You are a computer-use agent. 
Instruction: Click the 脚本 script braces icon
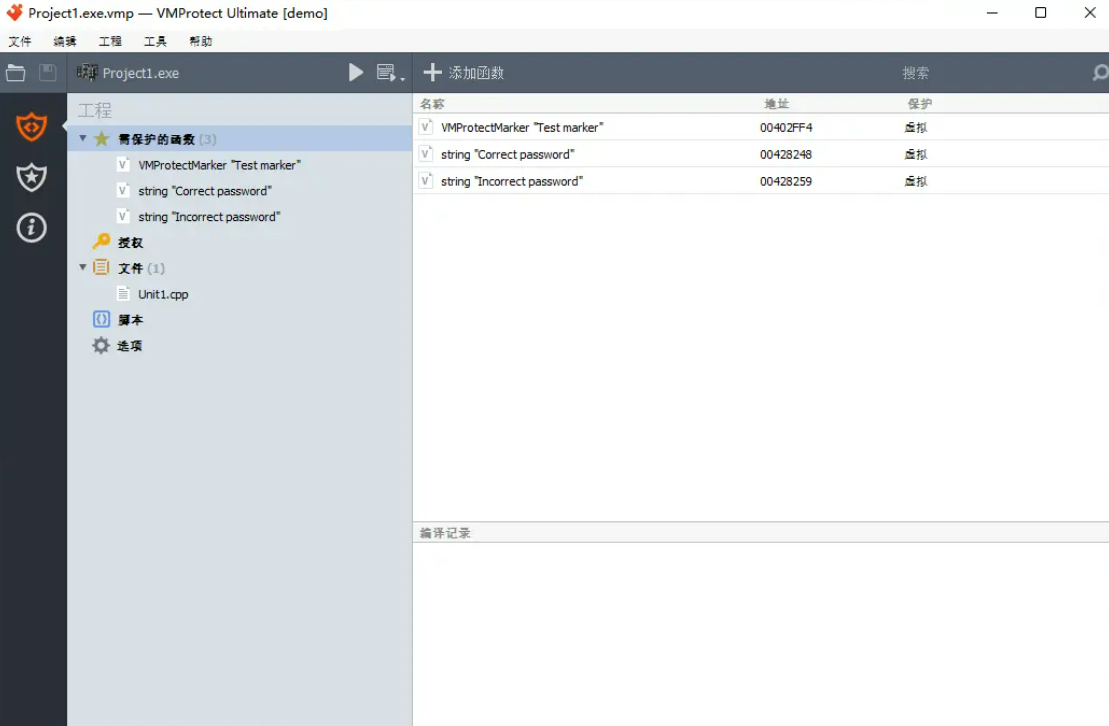click(102, 319)
